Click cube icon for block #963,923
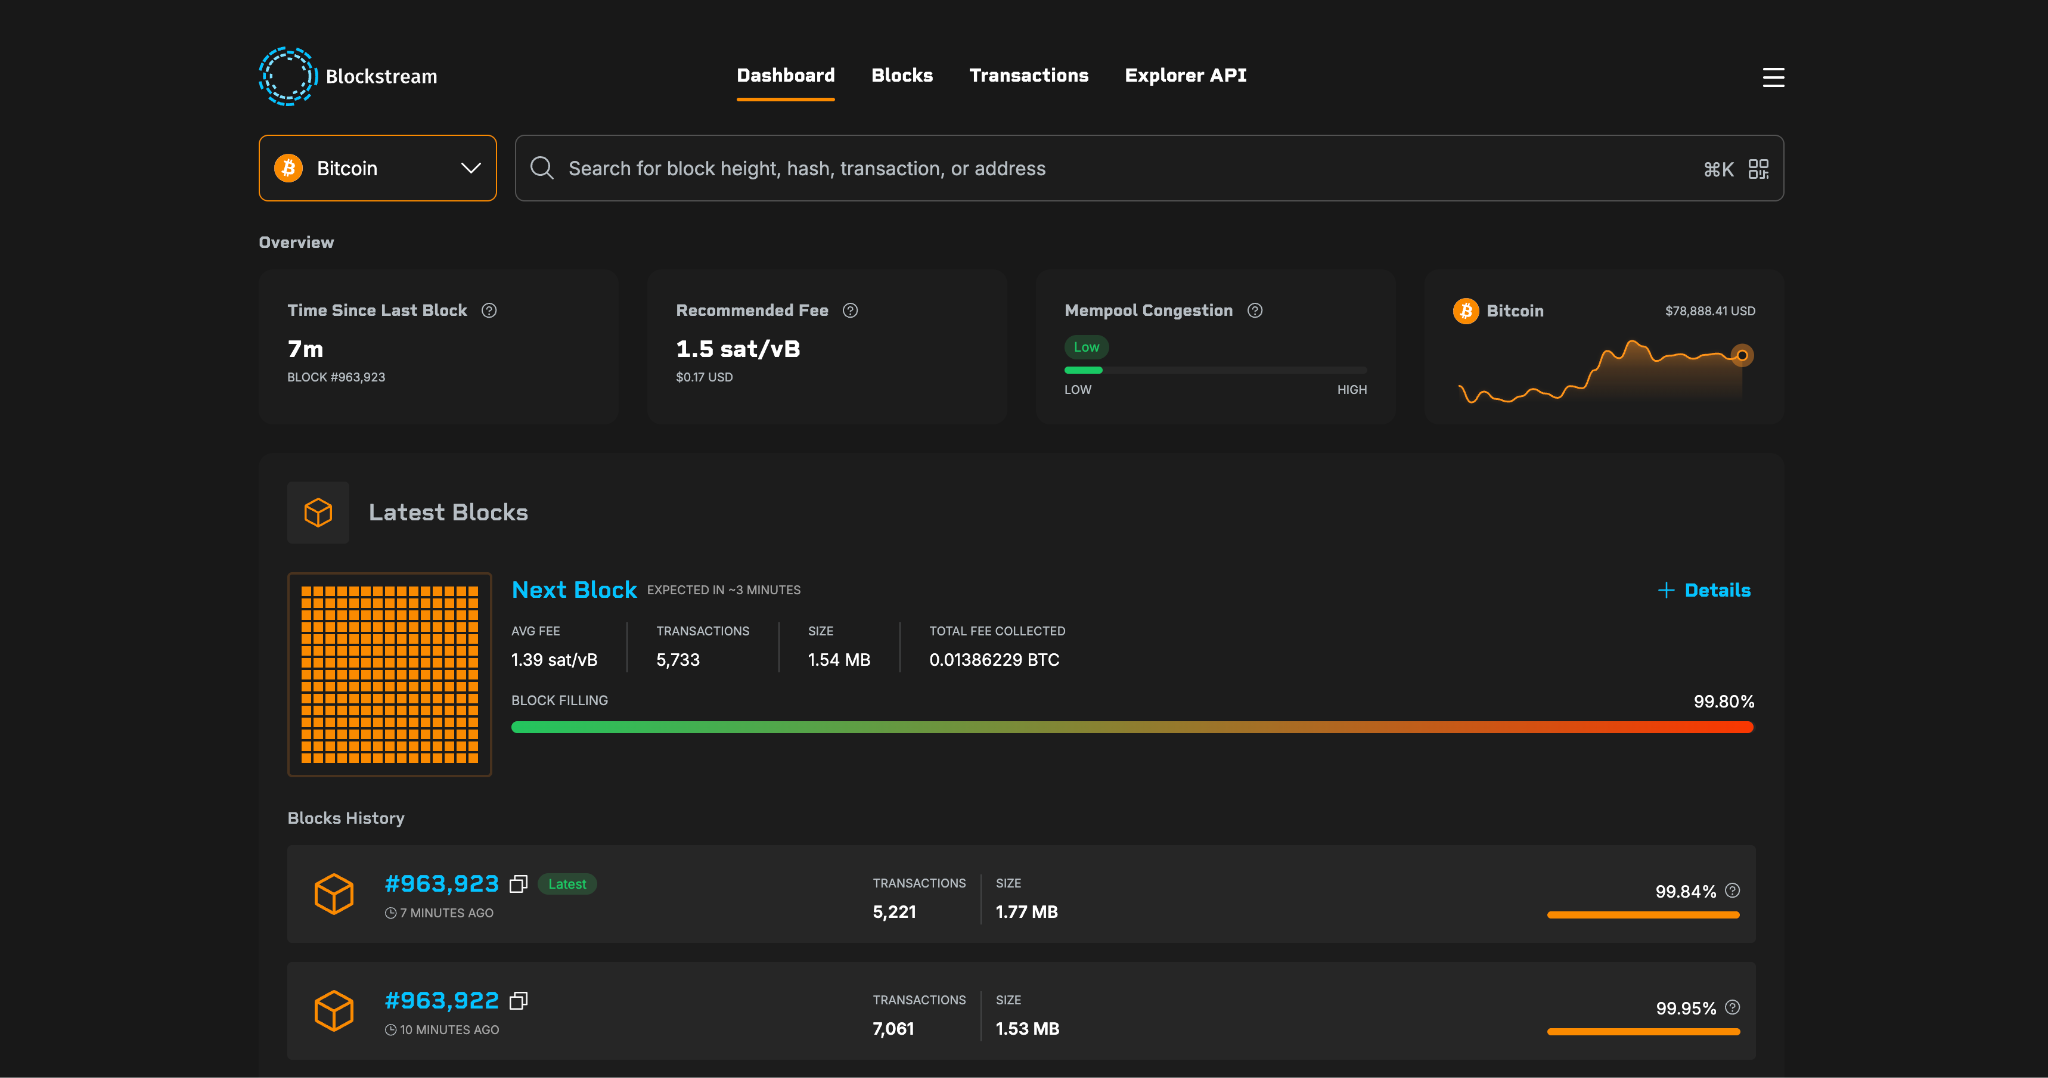This screenshot has width=2048, height=1078. point(334,894)
